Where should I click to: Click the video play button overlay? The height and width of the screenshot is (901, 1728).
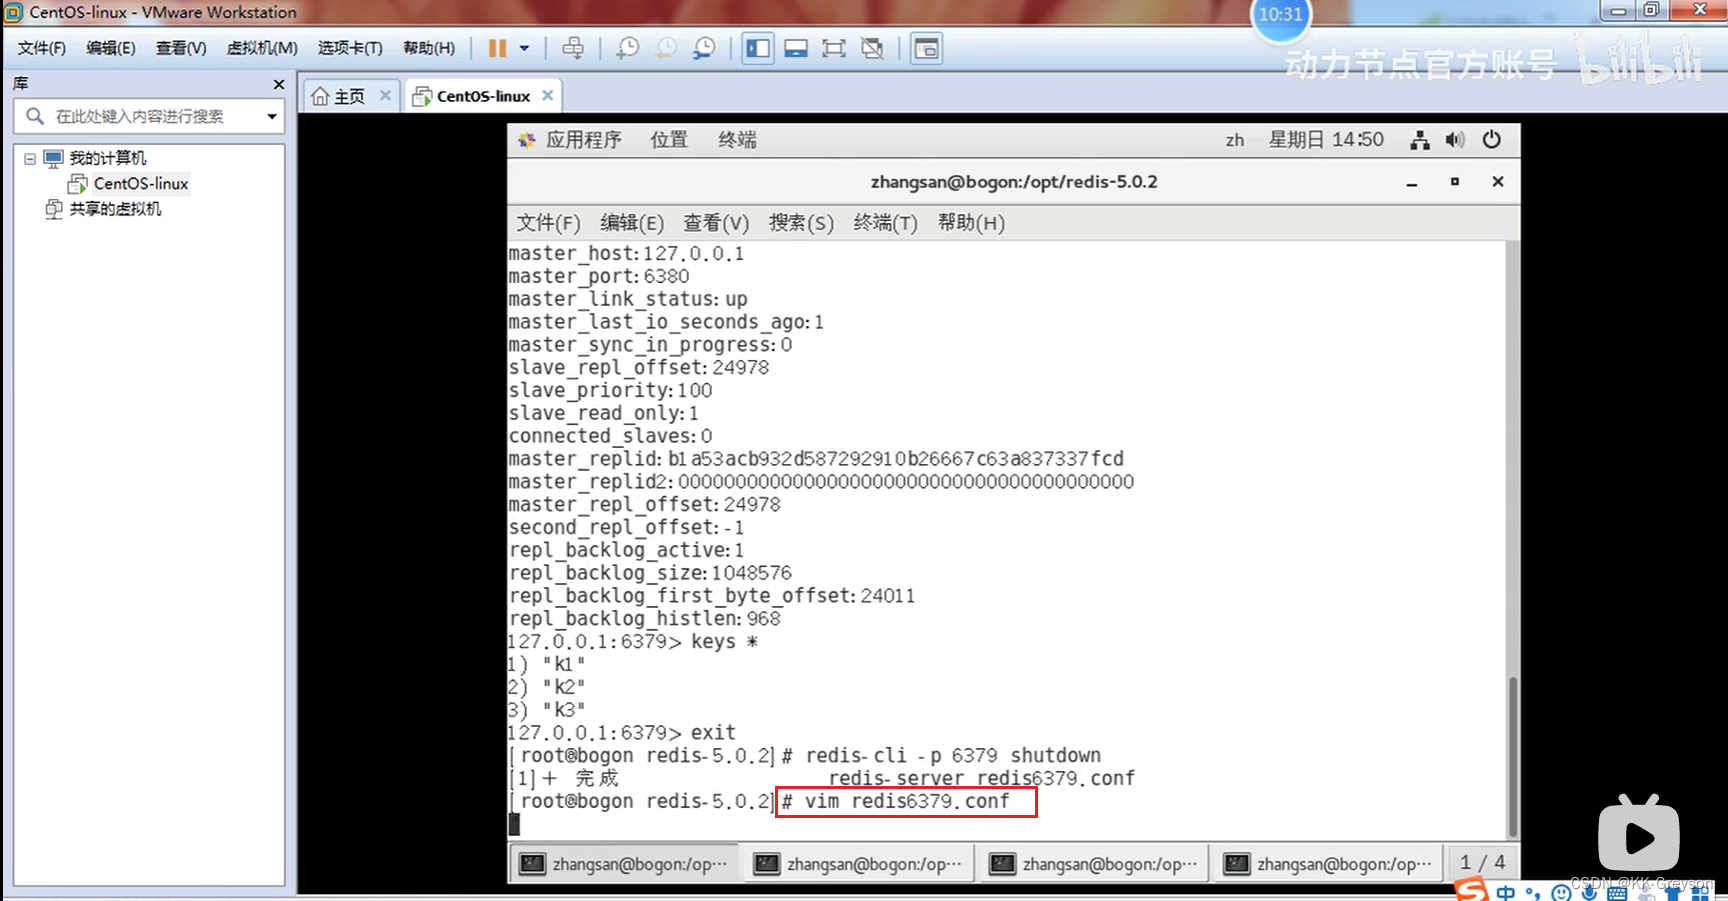tap(1639, 834)
